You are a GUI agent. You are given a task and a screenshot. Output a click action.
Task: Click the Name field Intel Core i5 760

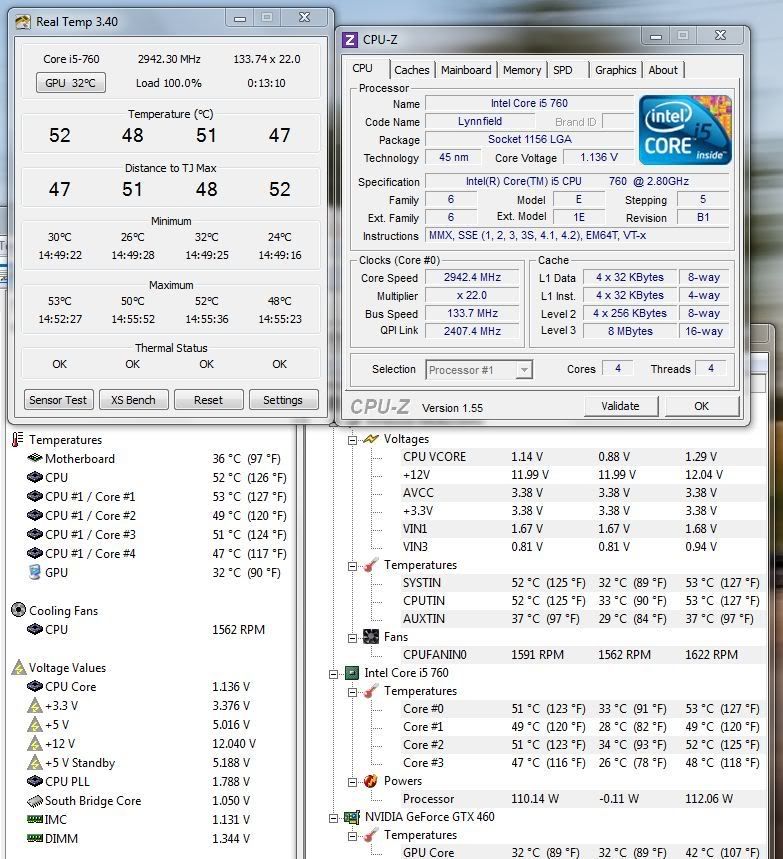[x=529, y=103]
